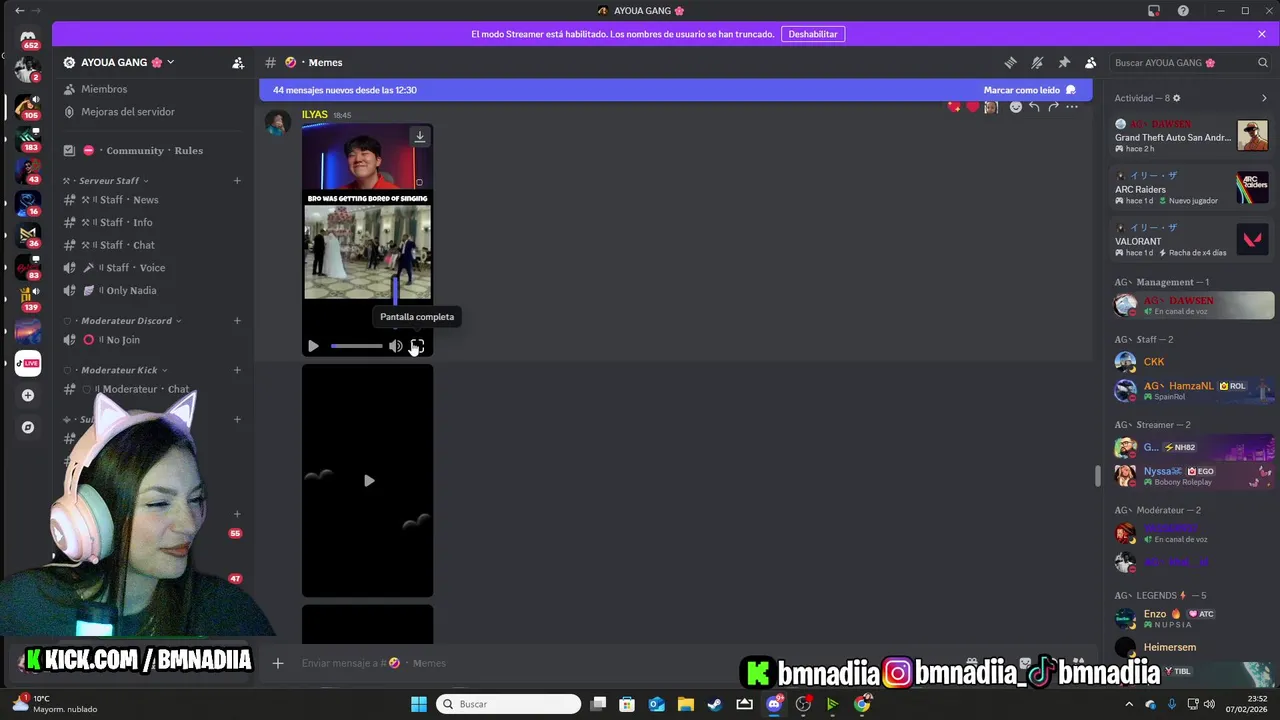The height and width of the screenshot is (720, 1280).
Task: Click the video progress slider
Action: 356,346
